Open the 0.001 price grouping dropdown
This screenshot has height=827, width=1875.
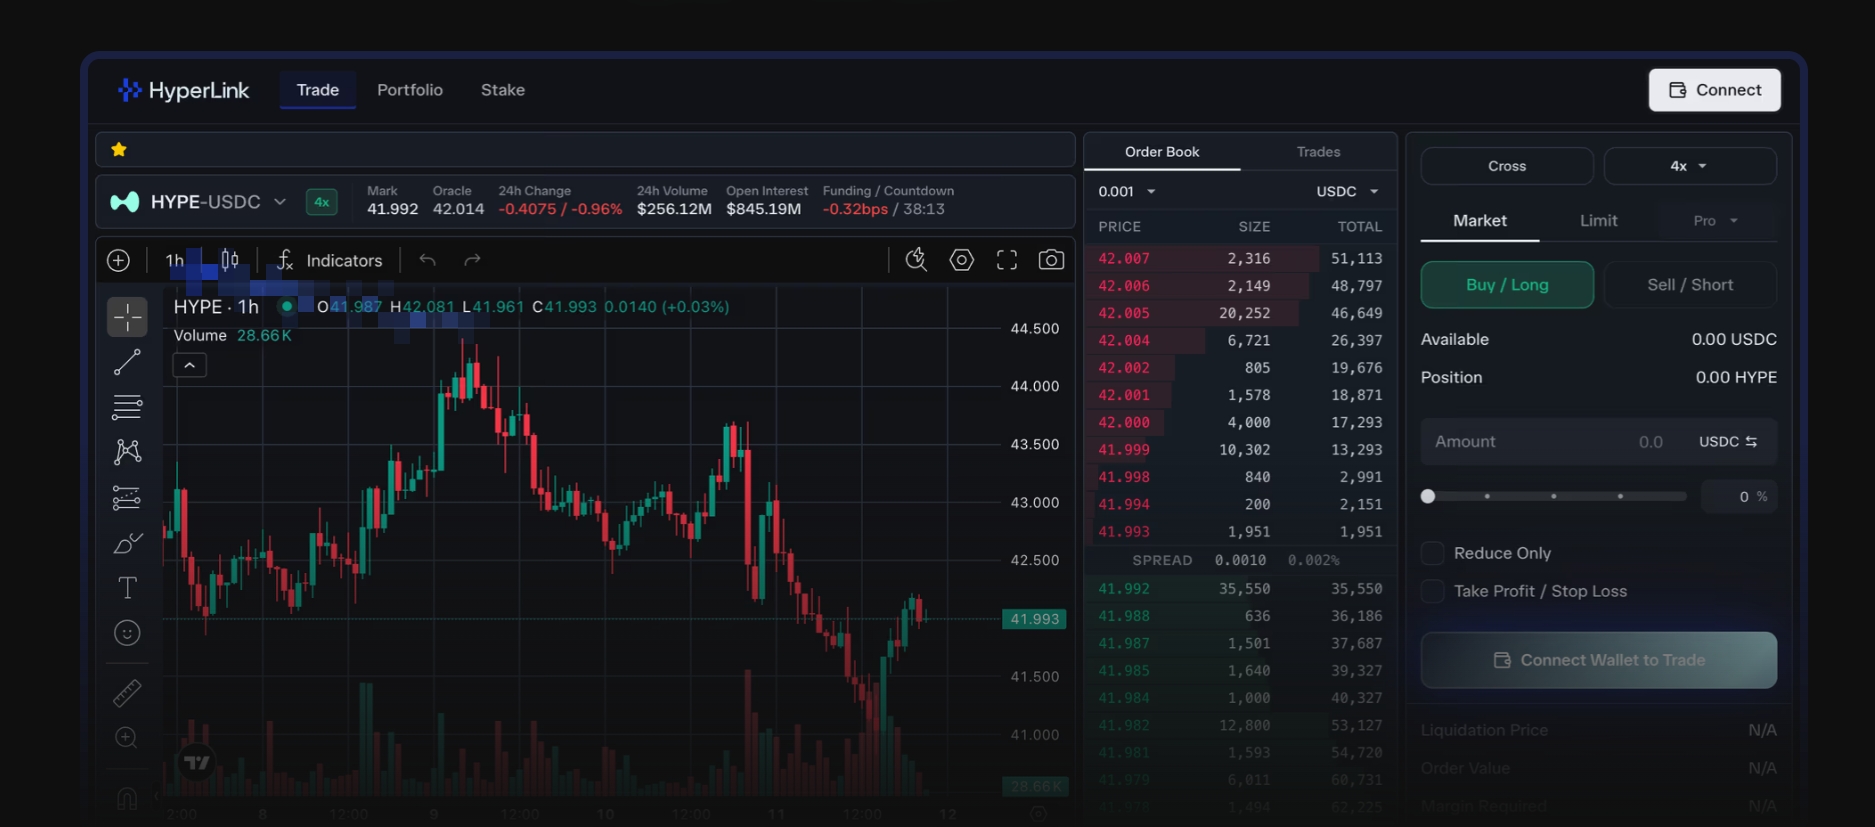1127,191
